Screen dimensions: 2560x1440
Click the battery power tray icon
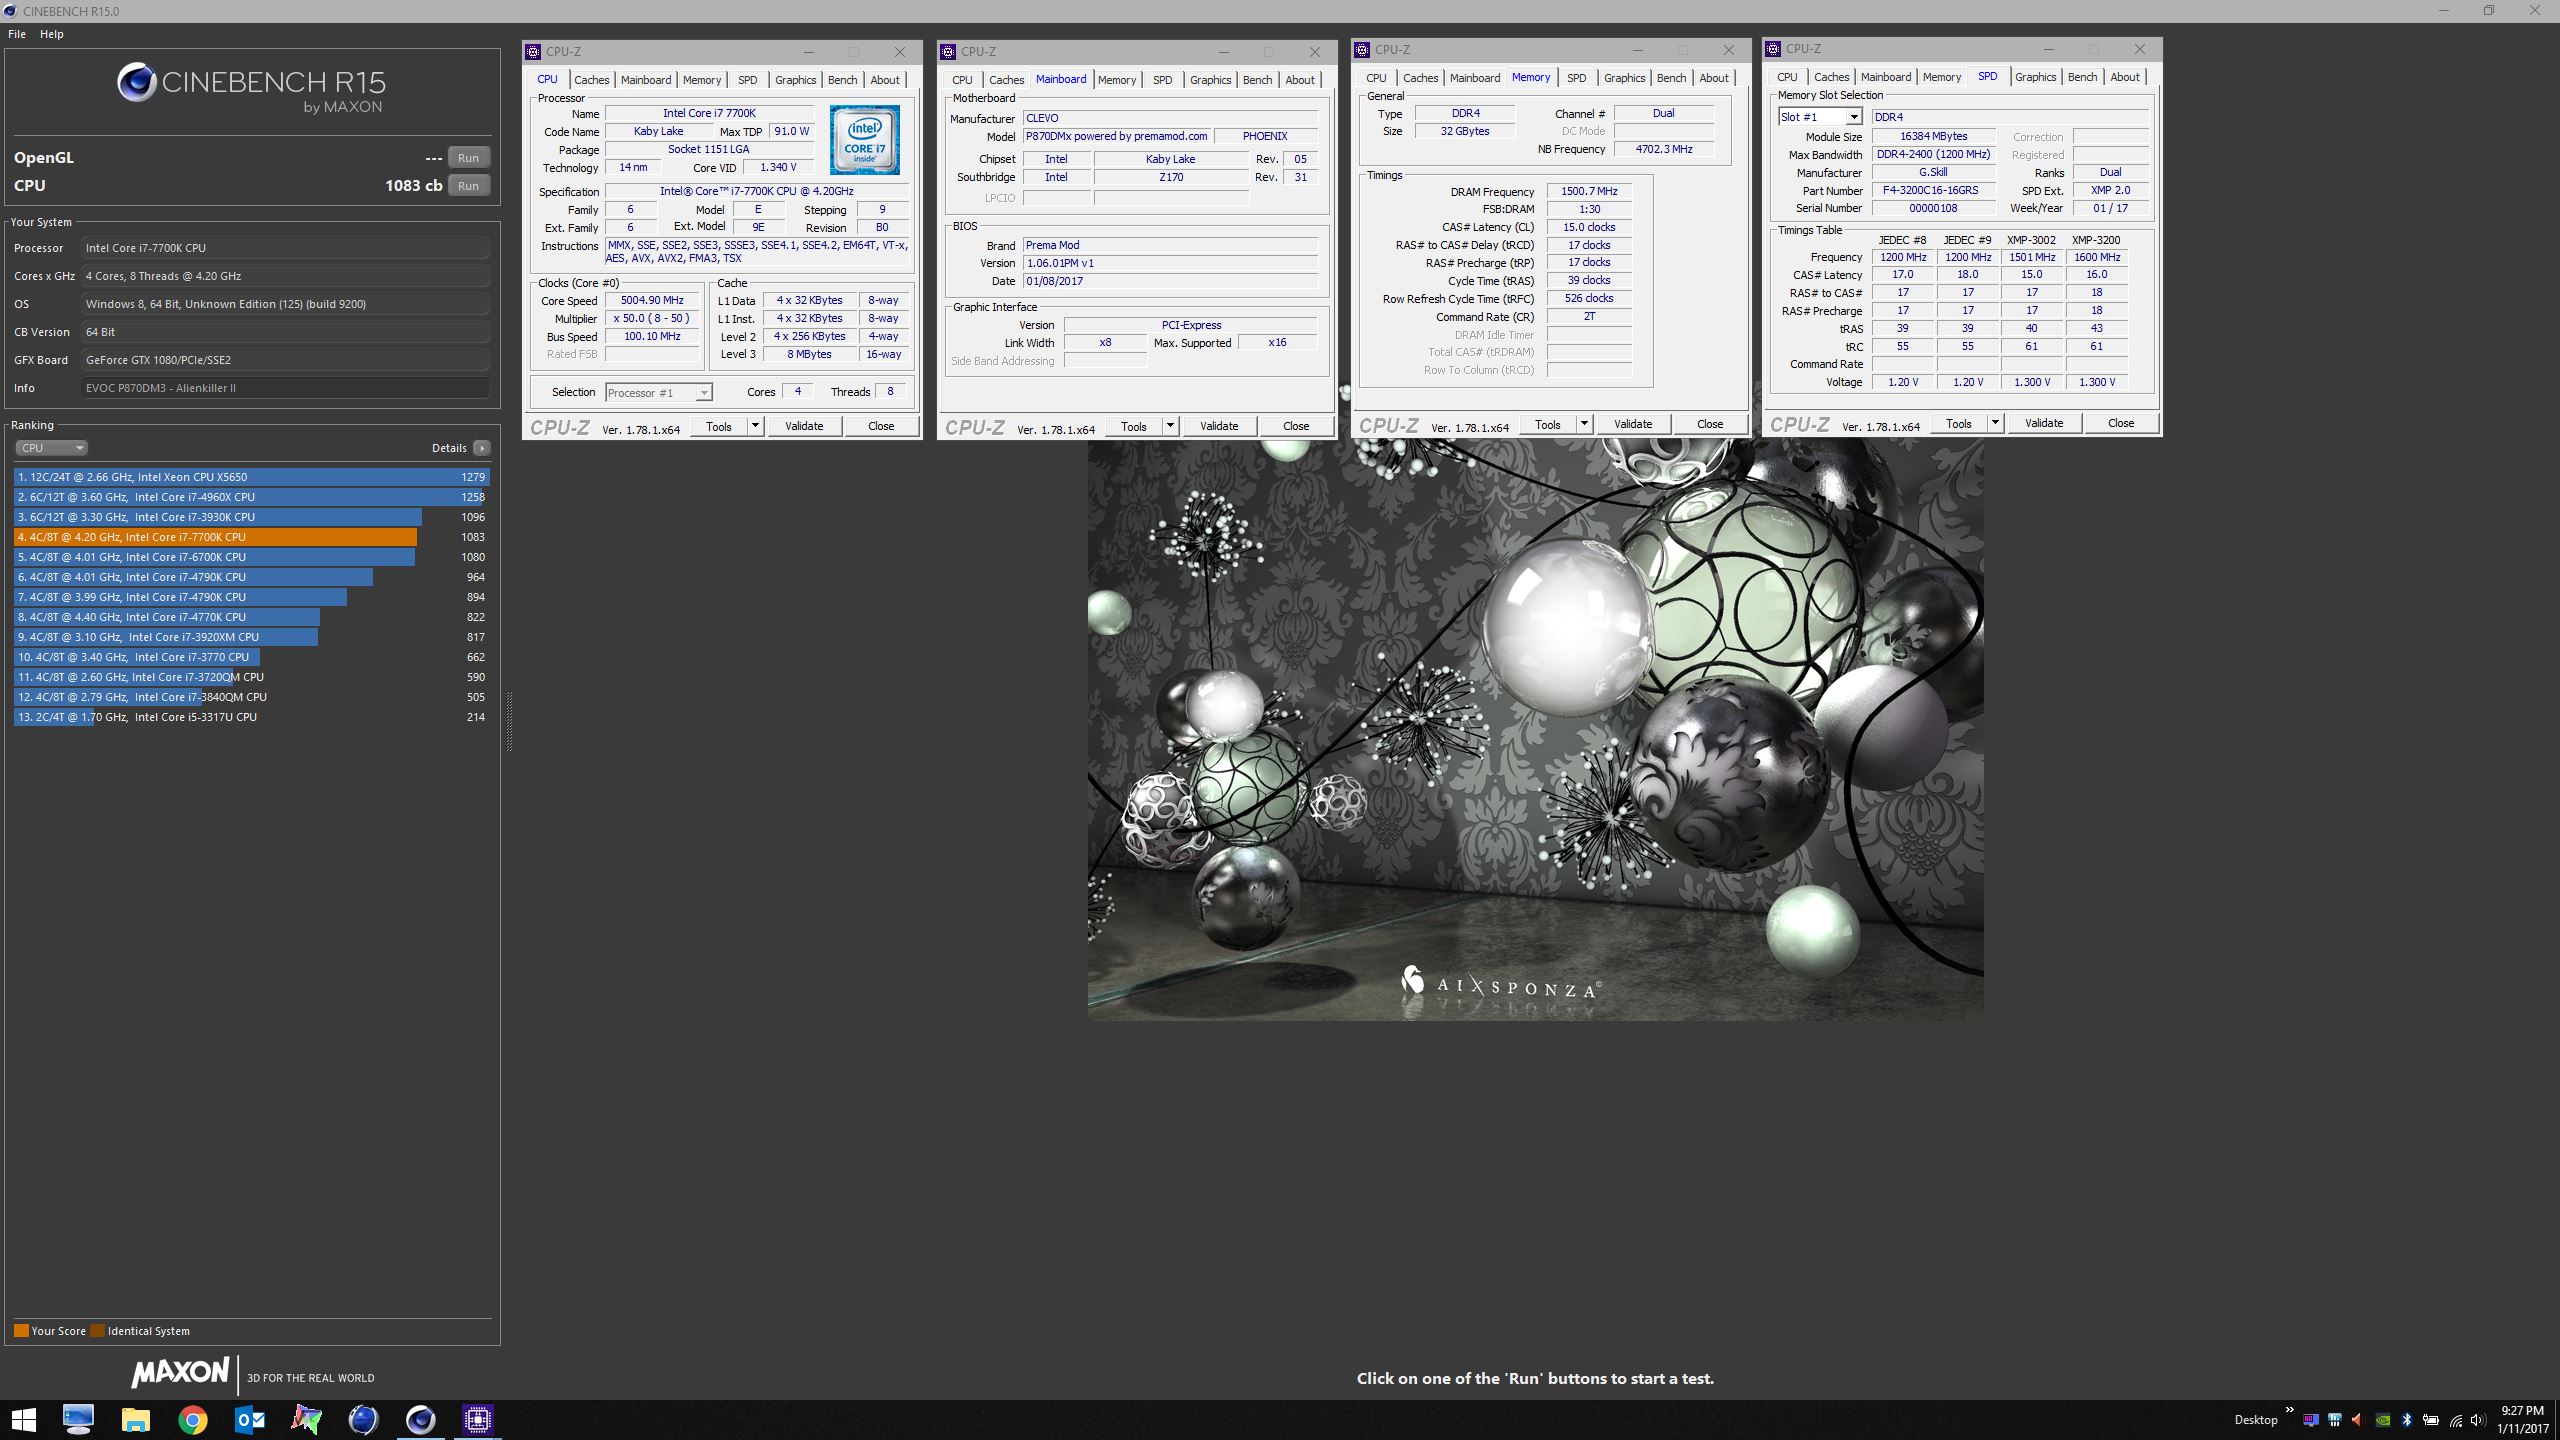[x=2431, y=1420]
